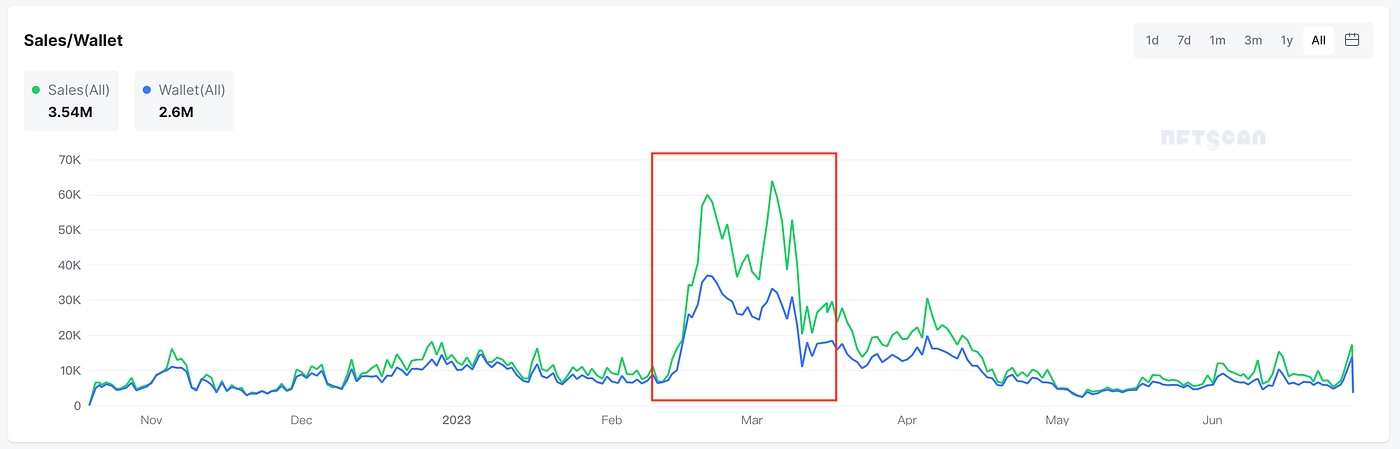
Task: Click the 3.54M sales total value
Action: pos(70,112)
